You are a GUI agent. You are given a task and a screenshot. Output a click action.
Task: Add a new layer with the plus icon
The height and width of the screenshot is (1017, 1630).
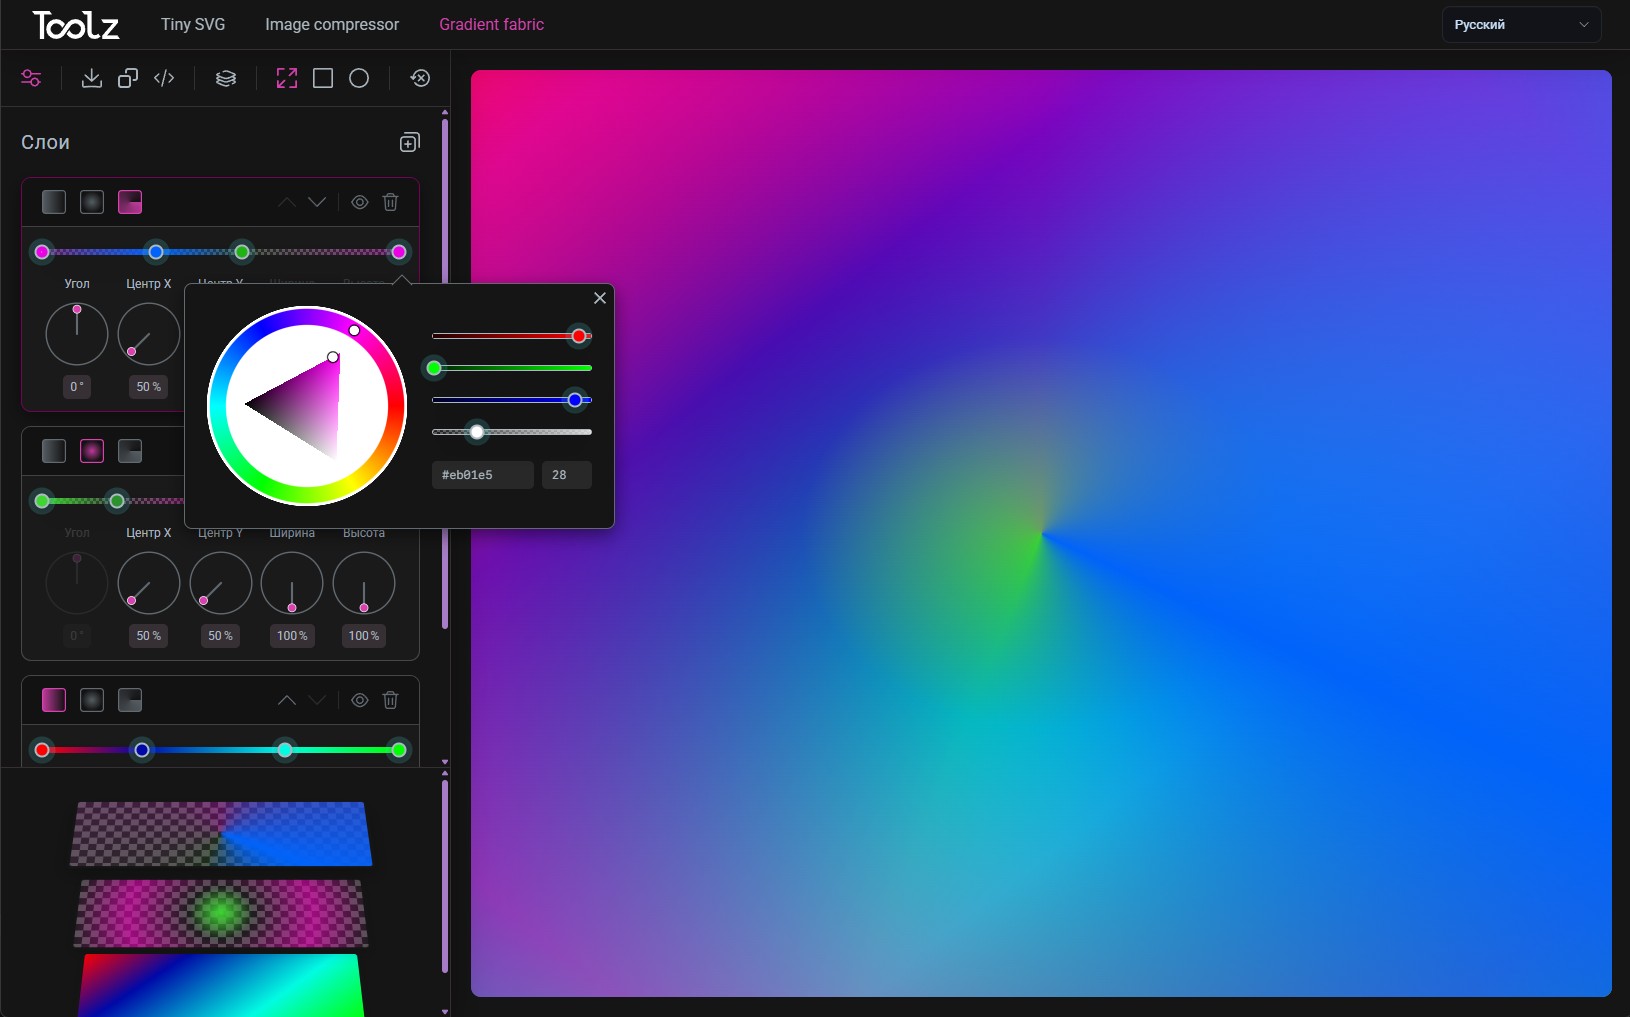[409, 143]
